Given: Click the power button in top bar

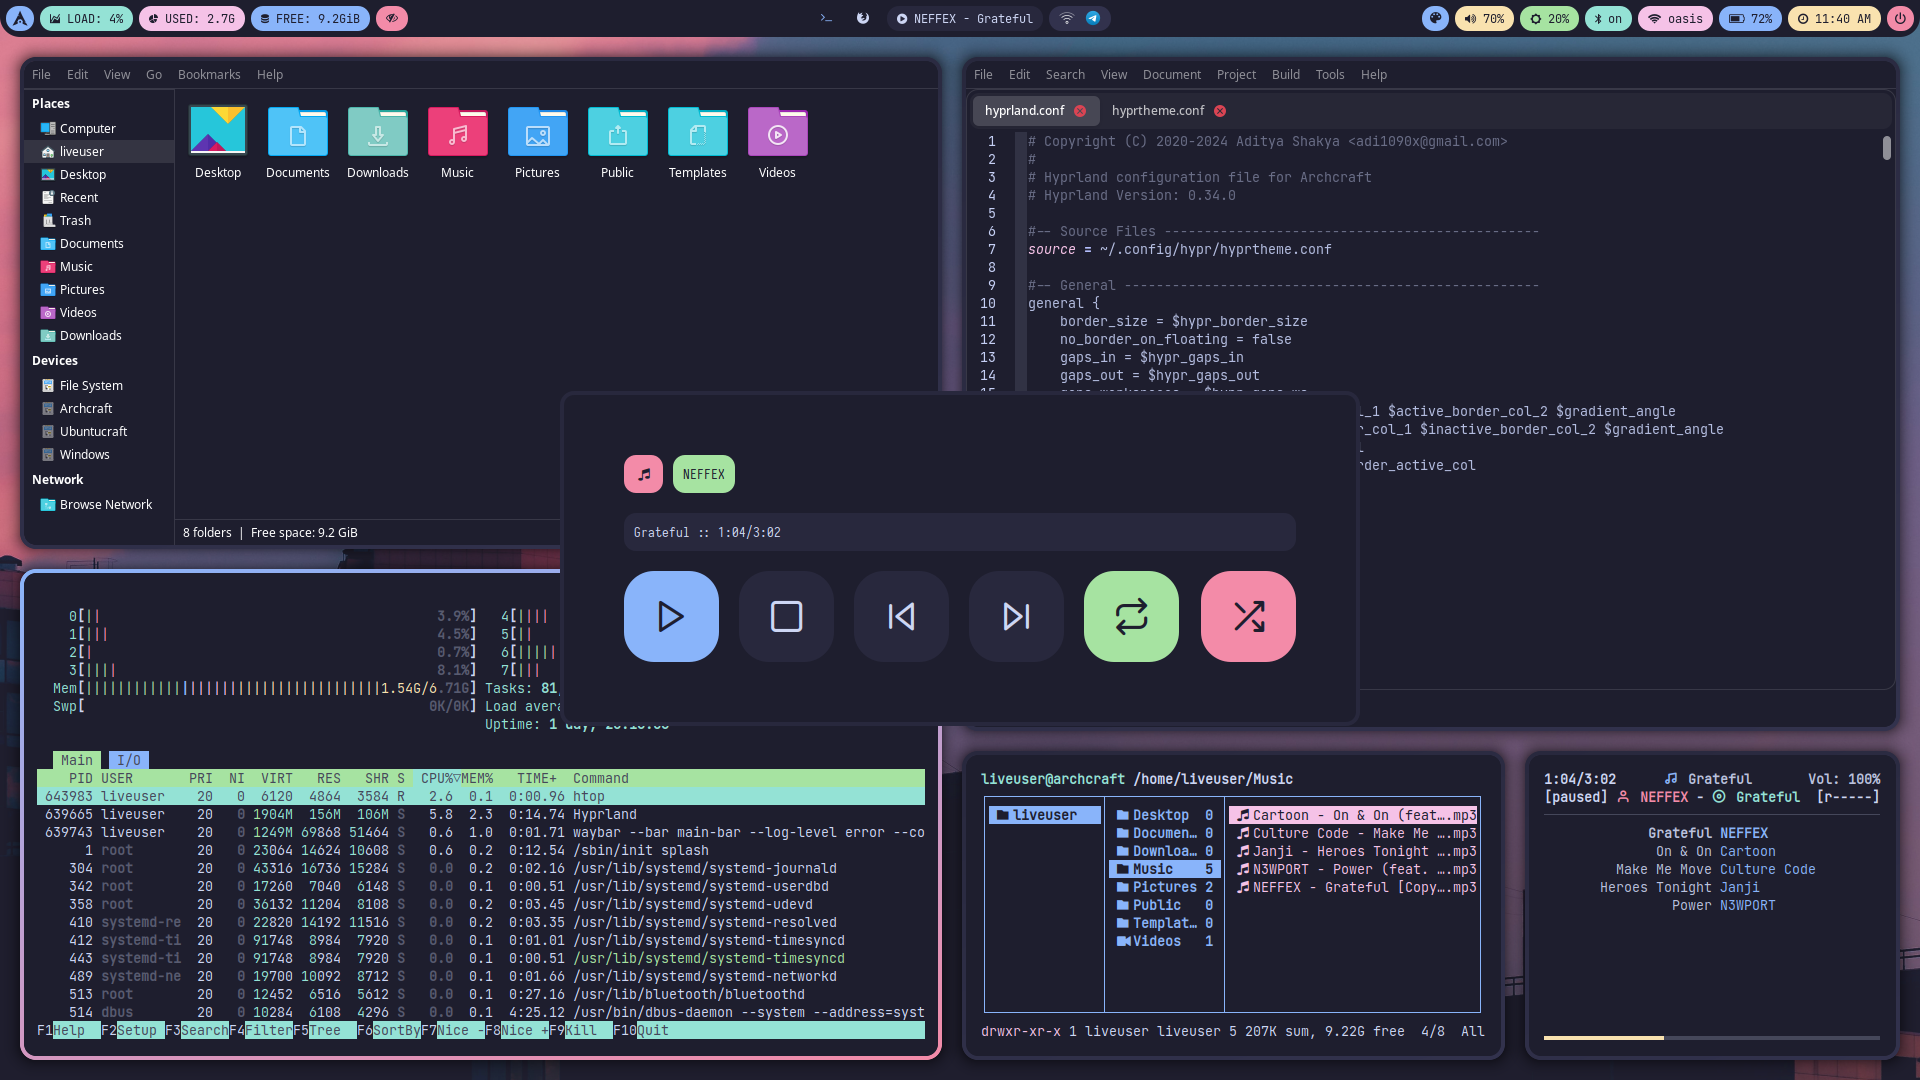Looking at the screenshot, I should coord(1900,18).
